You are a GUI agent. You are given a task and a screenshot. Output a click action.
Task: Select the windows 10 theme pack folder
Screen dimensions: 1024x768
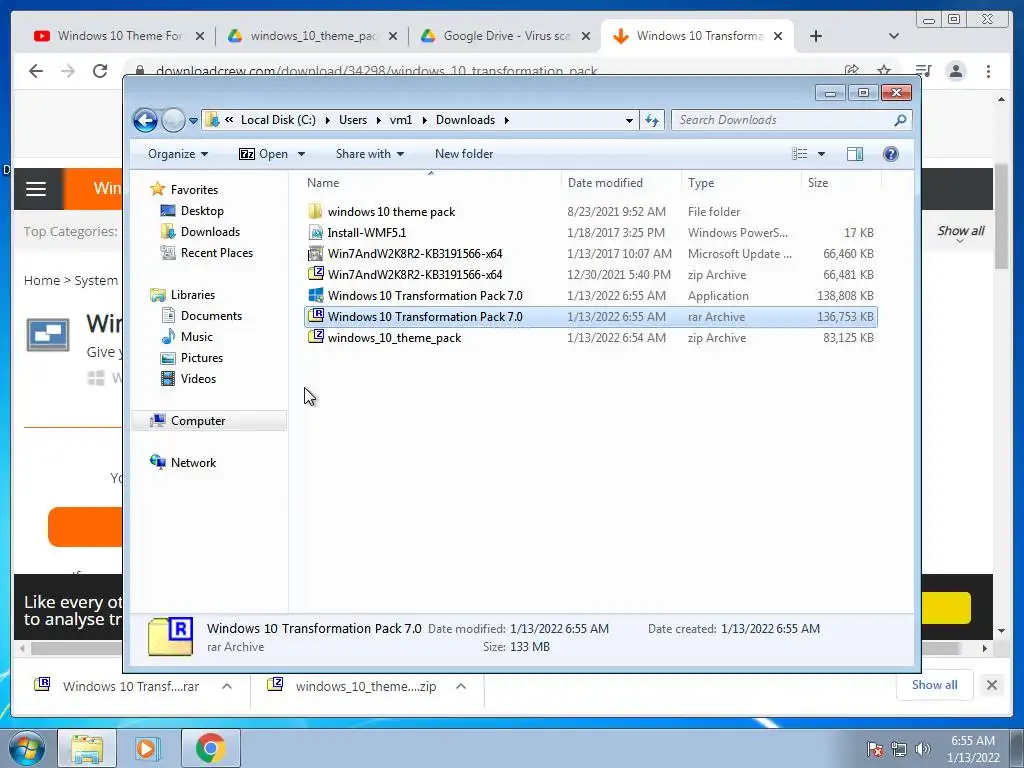point(590,212)
